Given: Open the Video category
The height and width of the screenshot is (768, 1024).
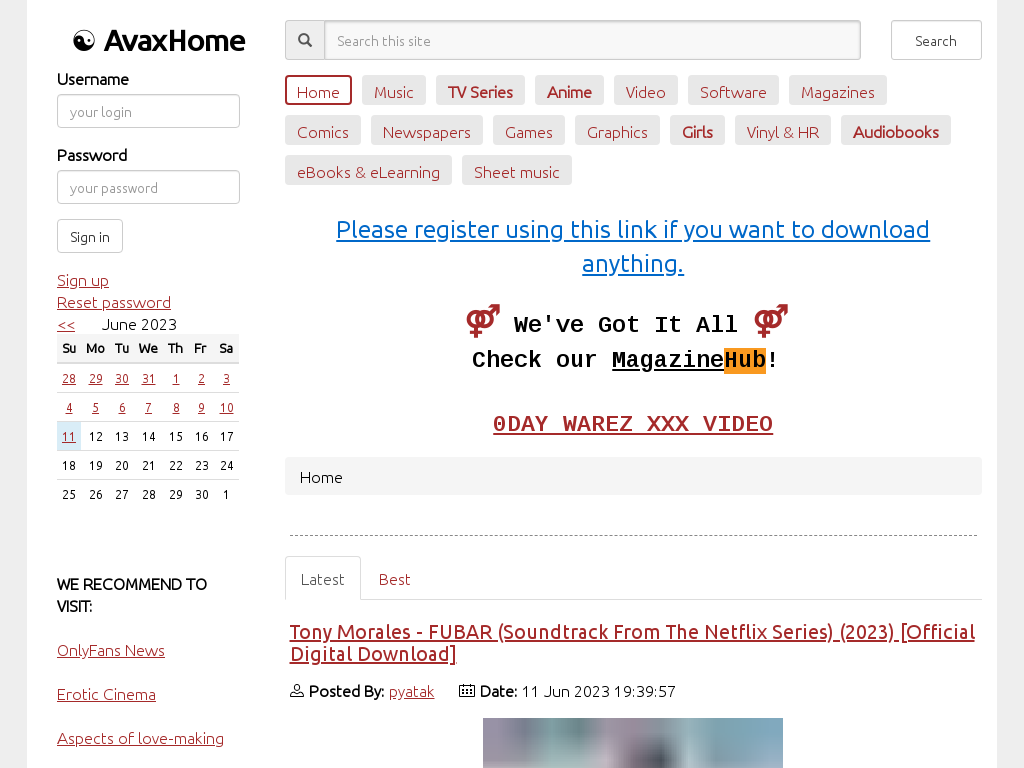Looking at the screenshot, I should click(x=645, y=91).
